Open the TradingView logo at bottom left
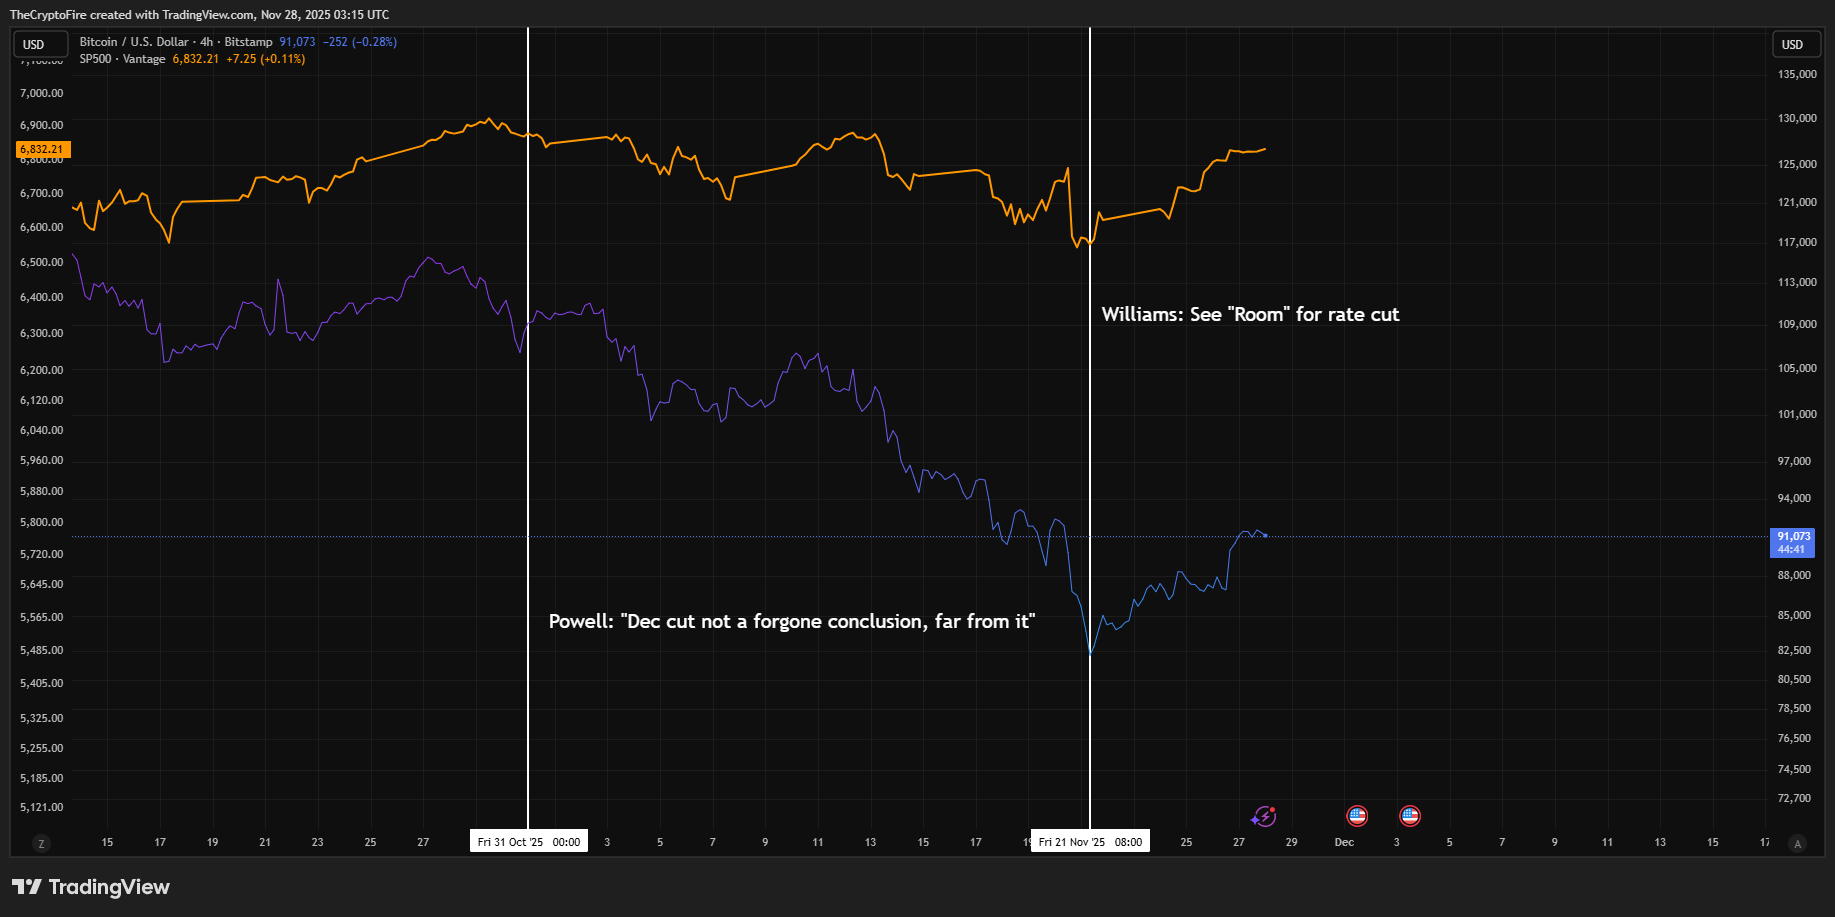The width and height of the screenshot is (1835, 917). click(x=90, y=886)
